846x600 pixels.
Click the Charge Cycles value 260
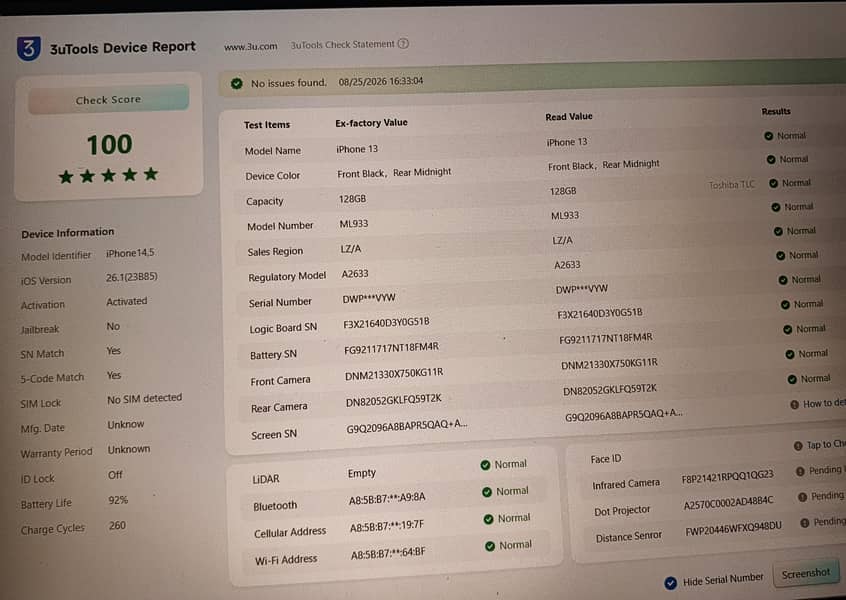[x=117, y=525]
